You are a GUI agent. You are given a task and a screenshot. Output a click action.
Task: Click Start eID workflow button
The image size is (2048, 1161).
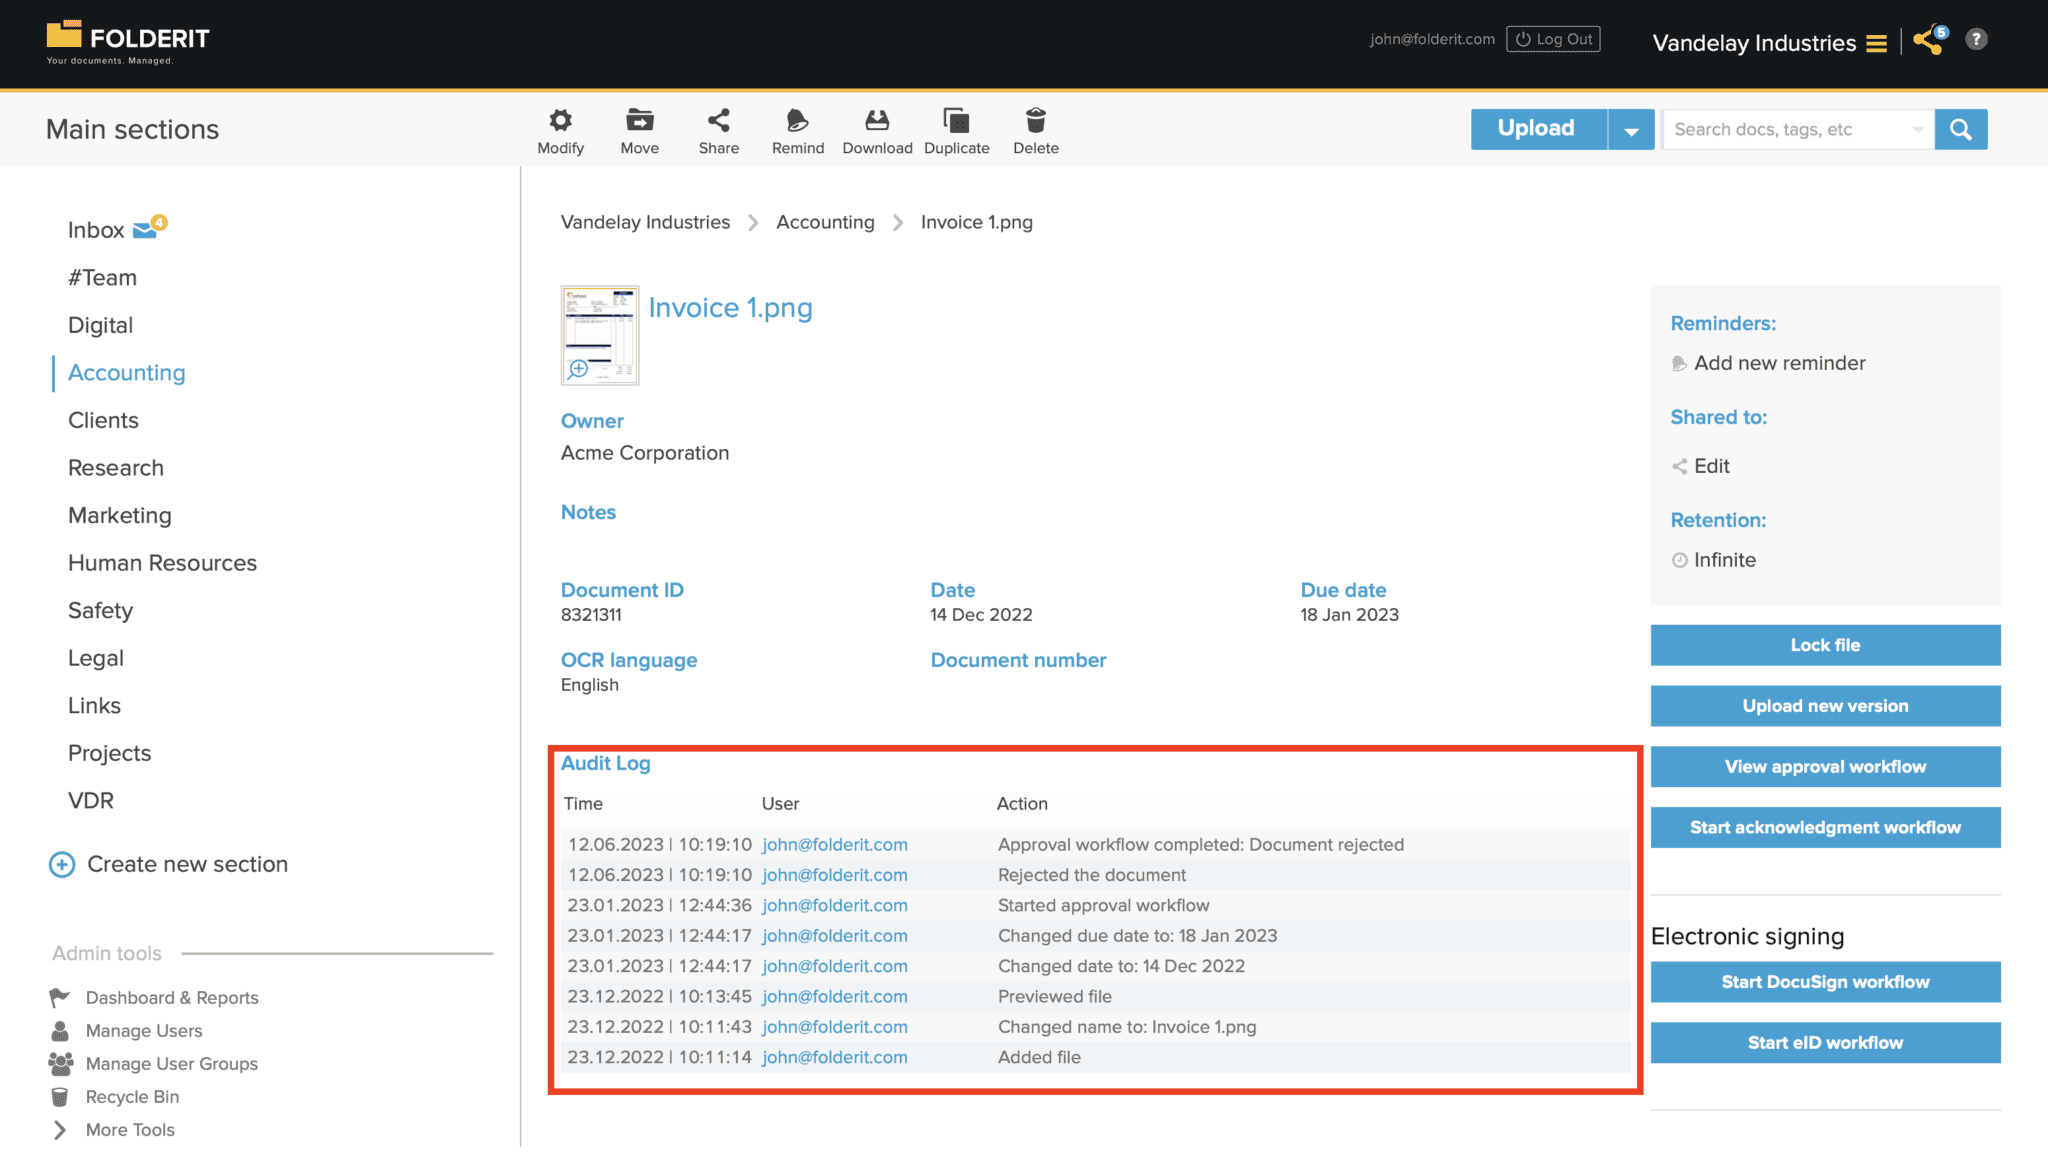tap(1825, 1043)
